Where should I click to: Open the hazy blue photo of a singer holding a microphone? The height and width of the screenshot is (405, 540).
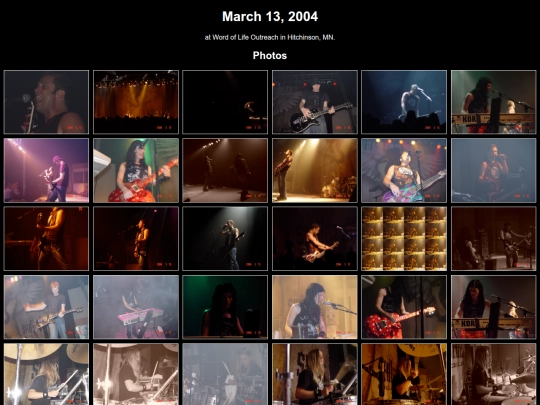coord(494,170)
